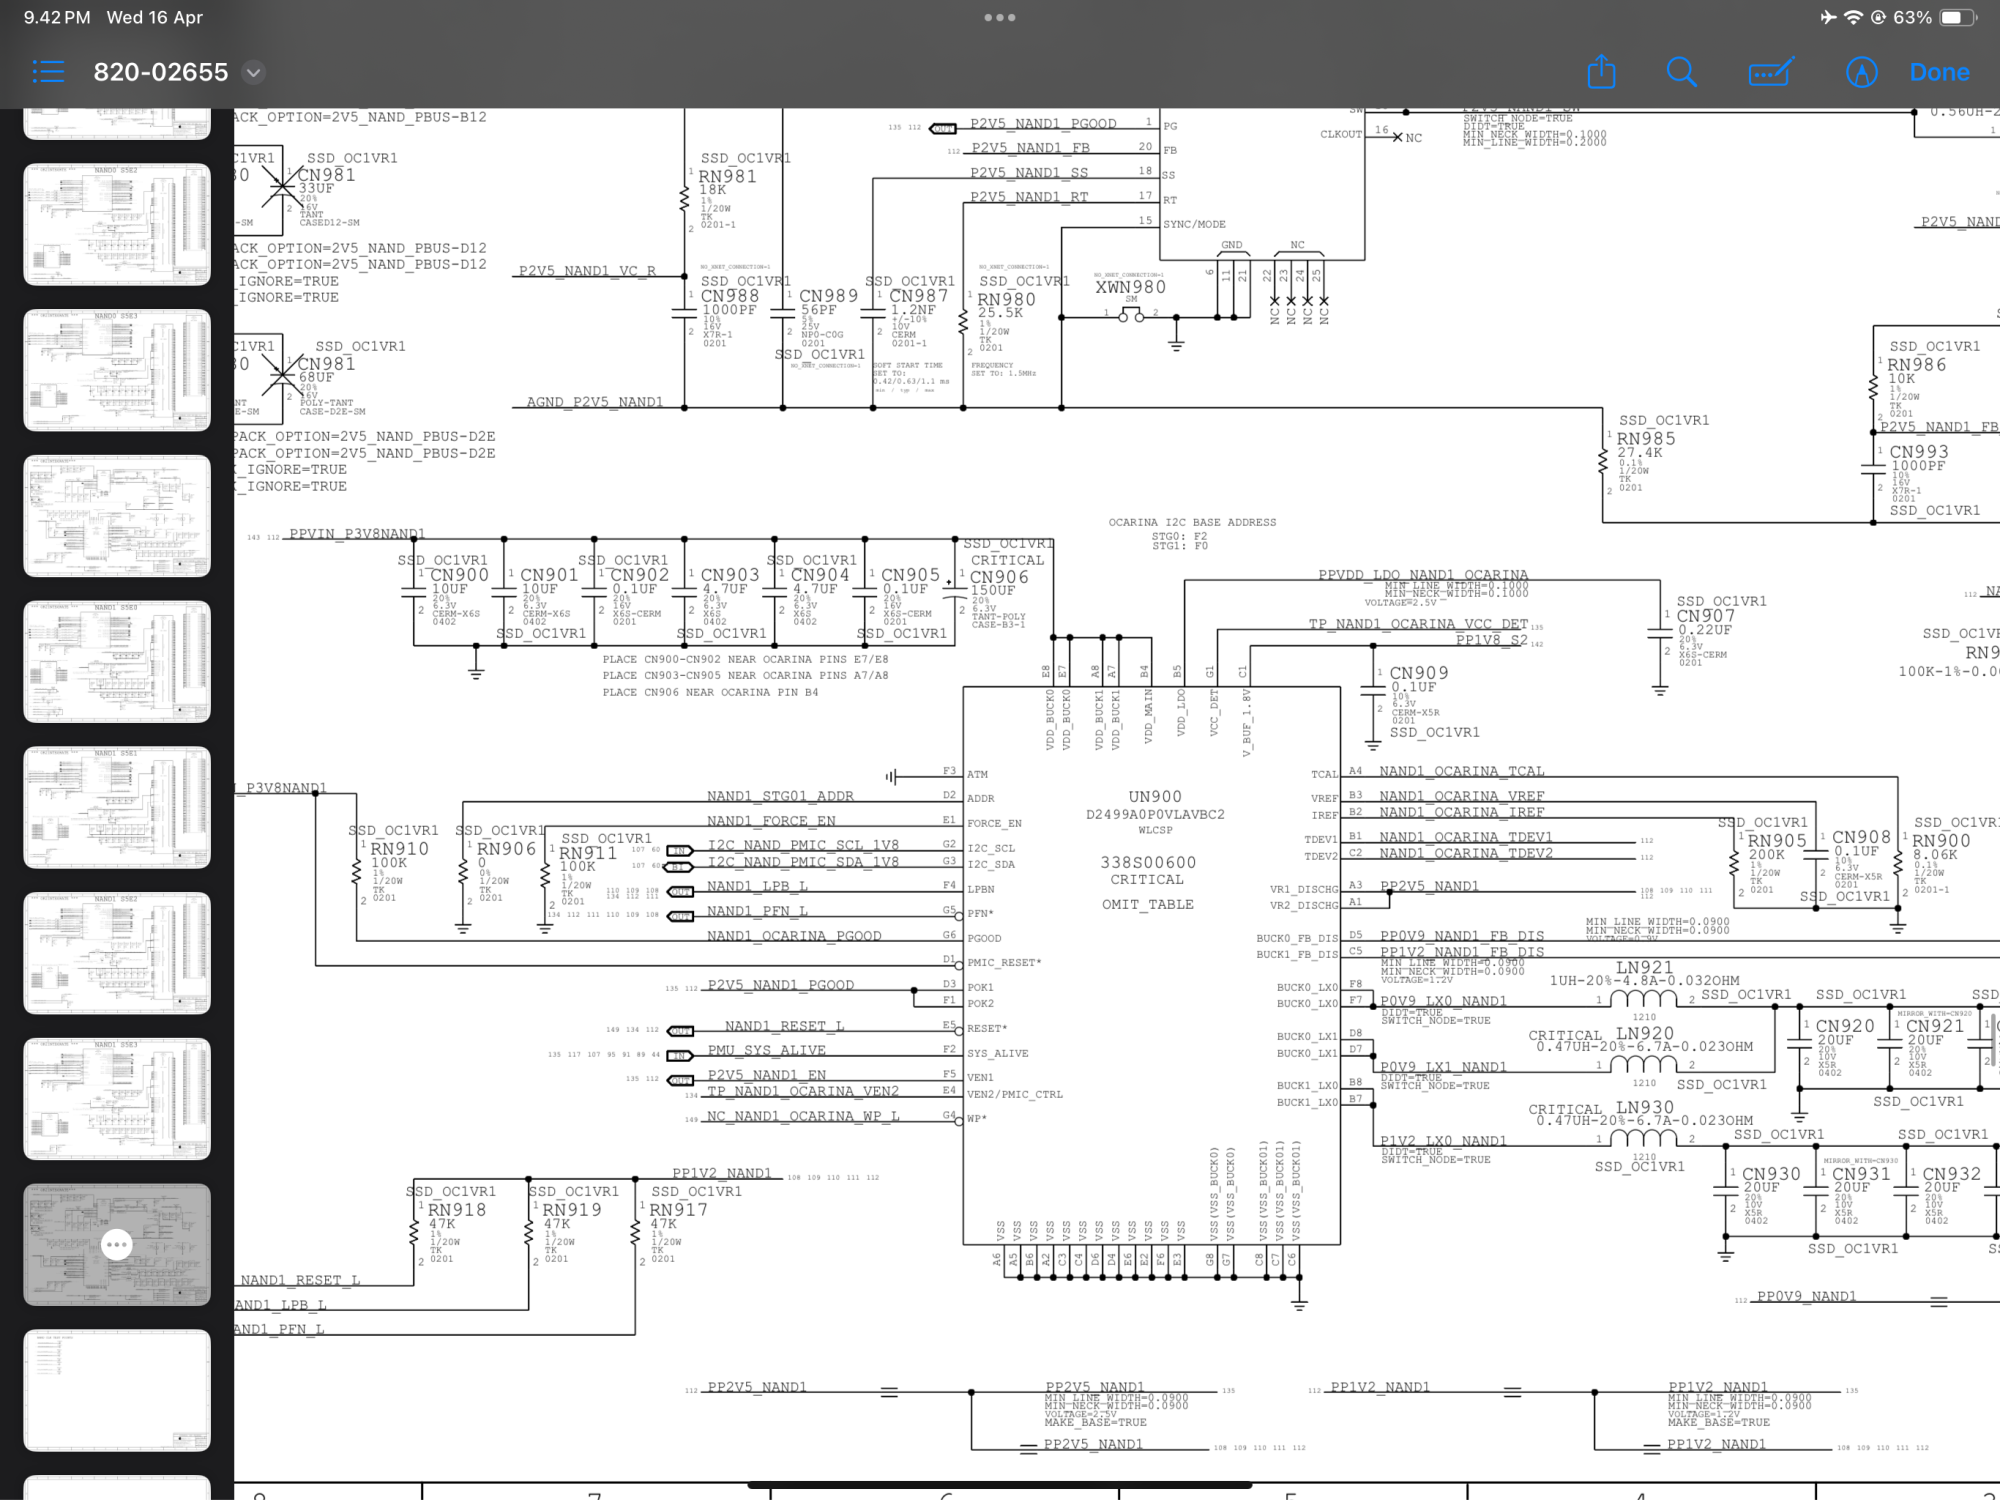Screen dimensions: 2000x1500
Task: Open the three-dot multitasking menu at top
Action: (x=999, y=17)
